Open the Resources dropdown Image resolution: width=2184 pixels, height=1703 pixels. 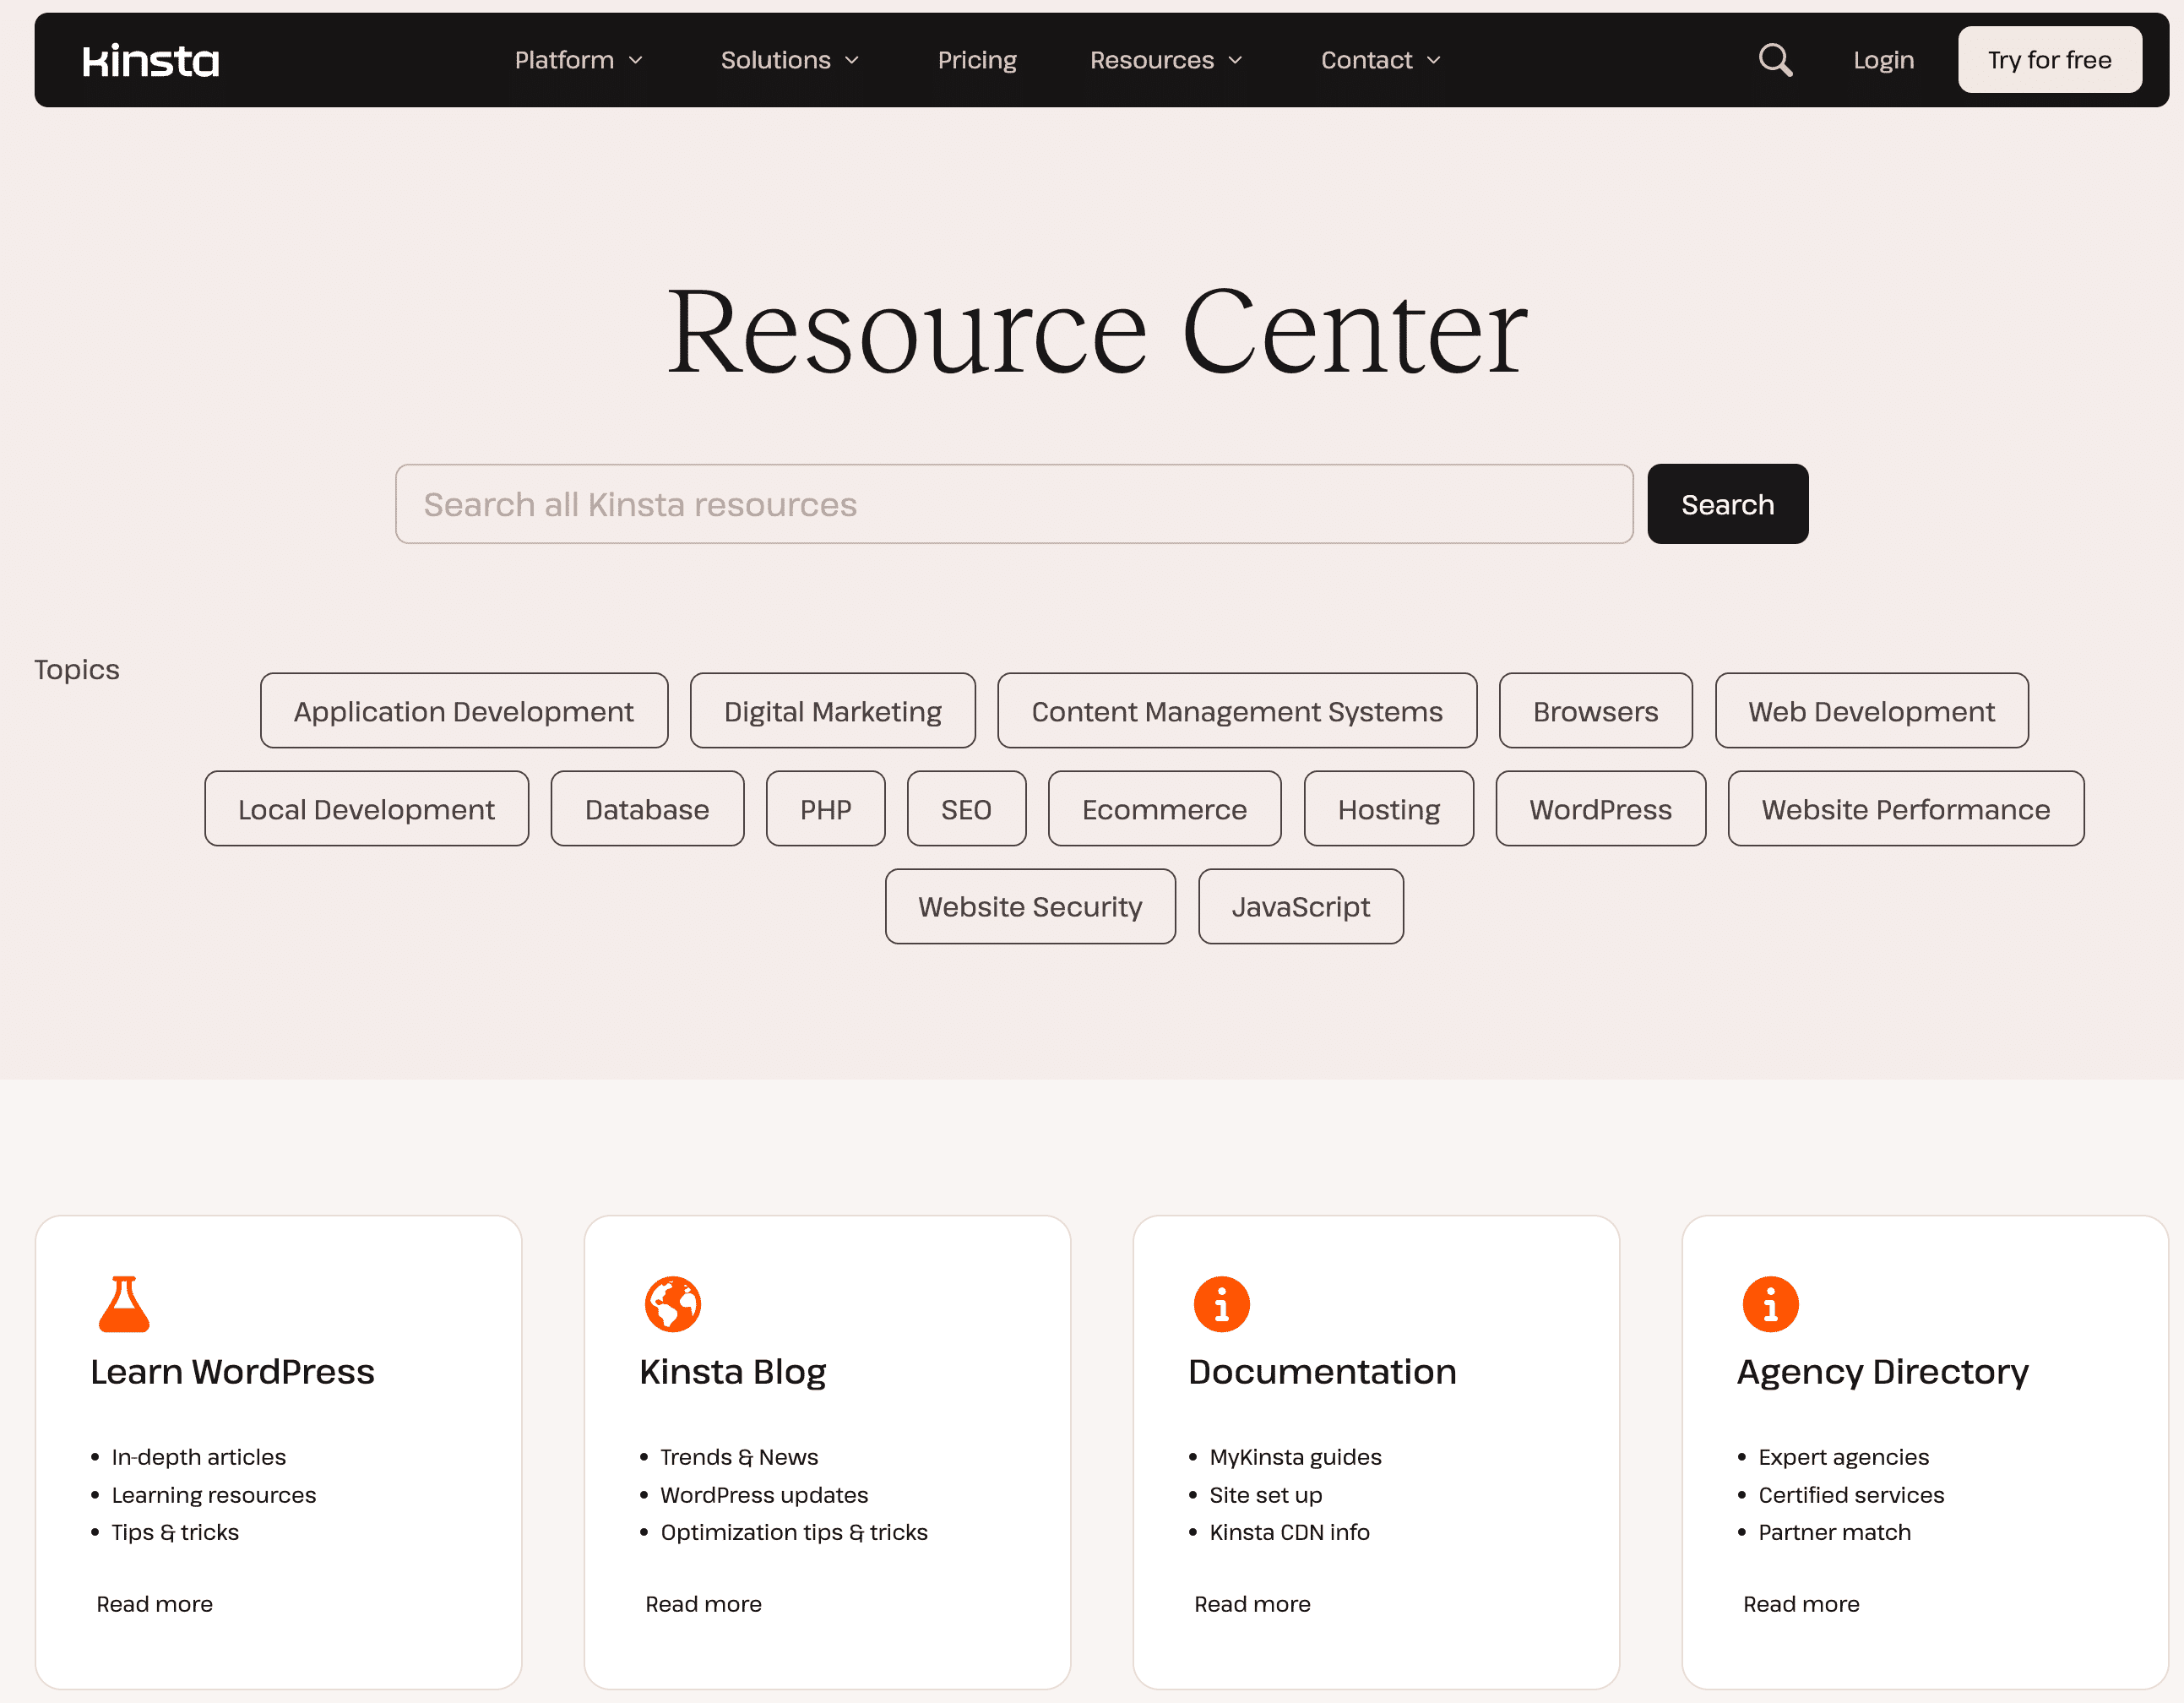[1165, 60]
